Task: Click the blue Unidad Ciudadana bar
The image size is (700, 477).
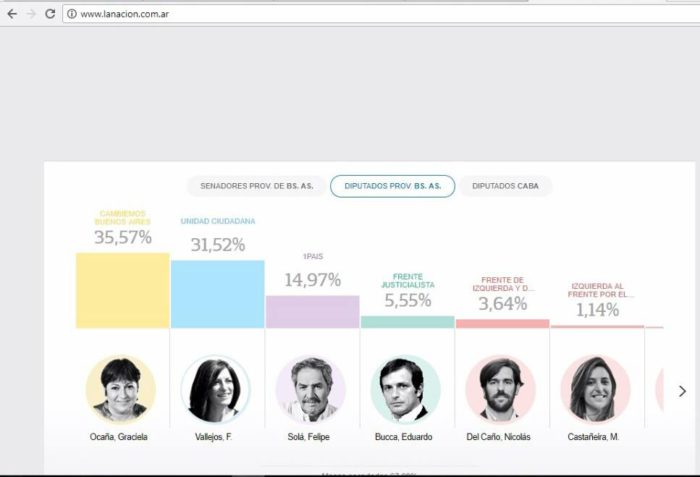Action: point(217,294)
